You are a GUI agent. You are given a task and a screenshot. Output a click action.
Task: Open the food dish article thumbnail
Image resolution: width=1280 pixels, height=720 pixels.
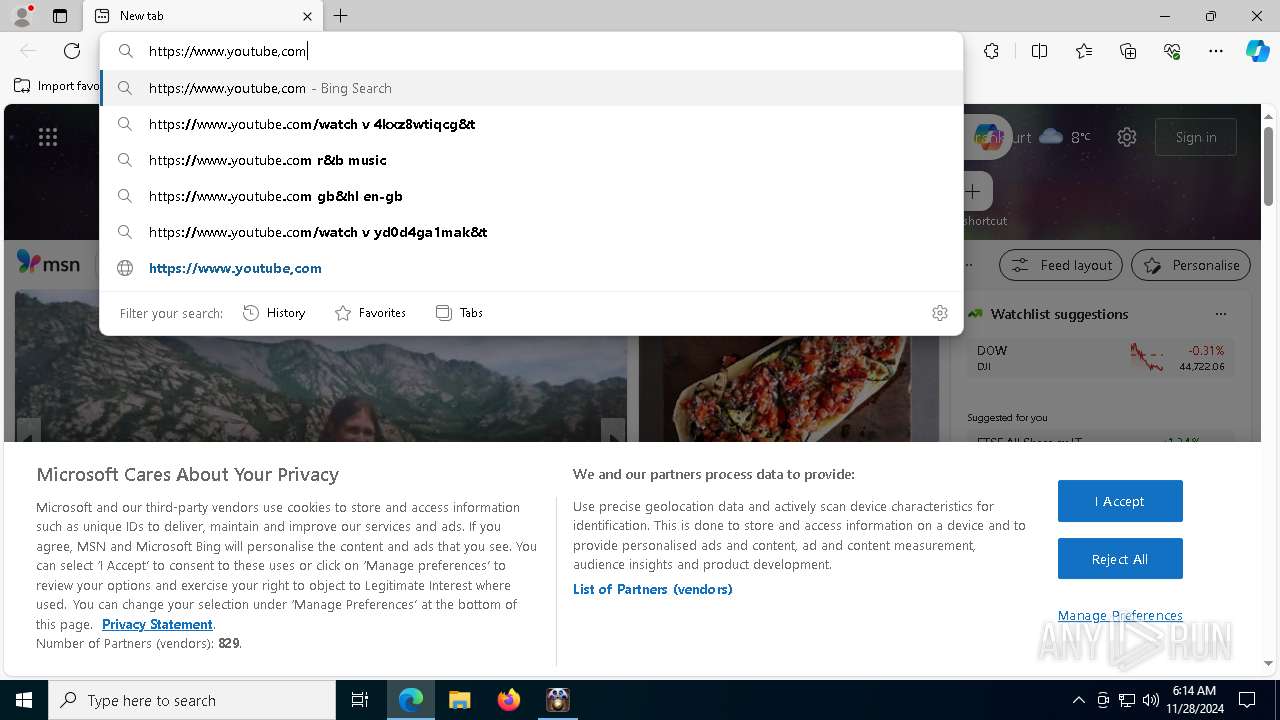click(x=789, y=388)
